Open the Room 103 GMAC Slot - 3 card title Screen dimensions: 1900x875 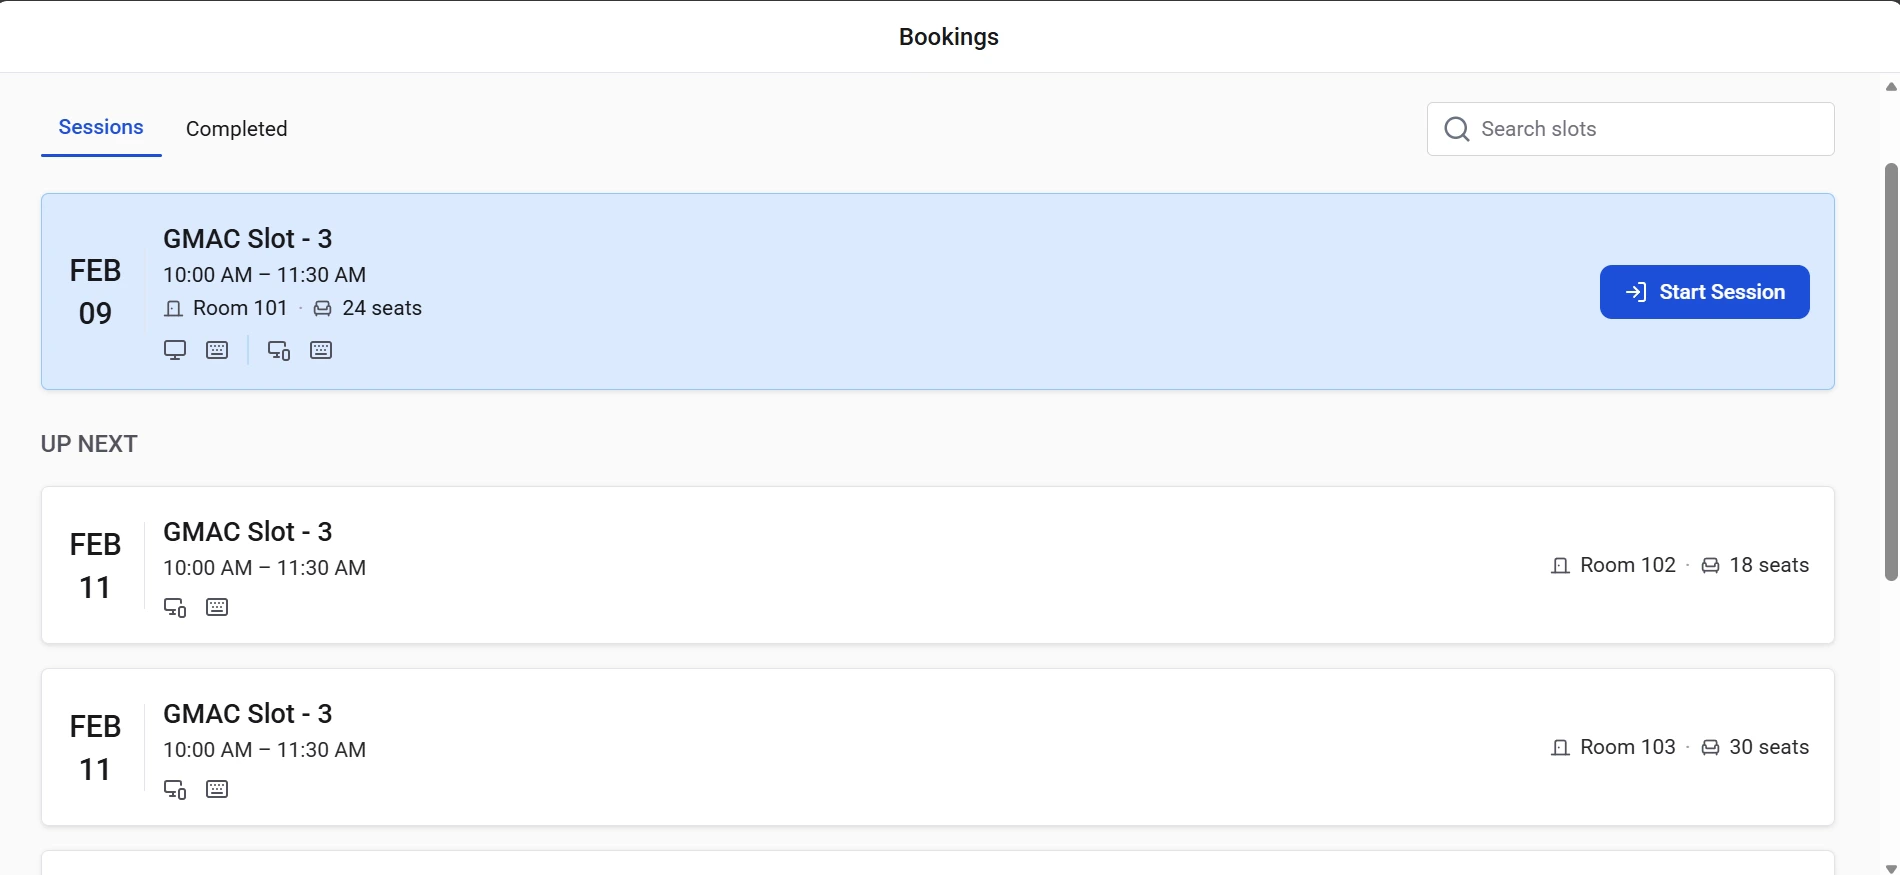click(248, 714)
